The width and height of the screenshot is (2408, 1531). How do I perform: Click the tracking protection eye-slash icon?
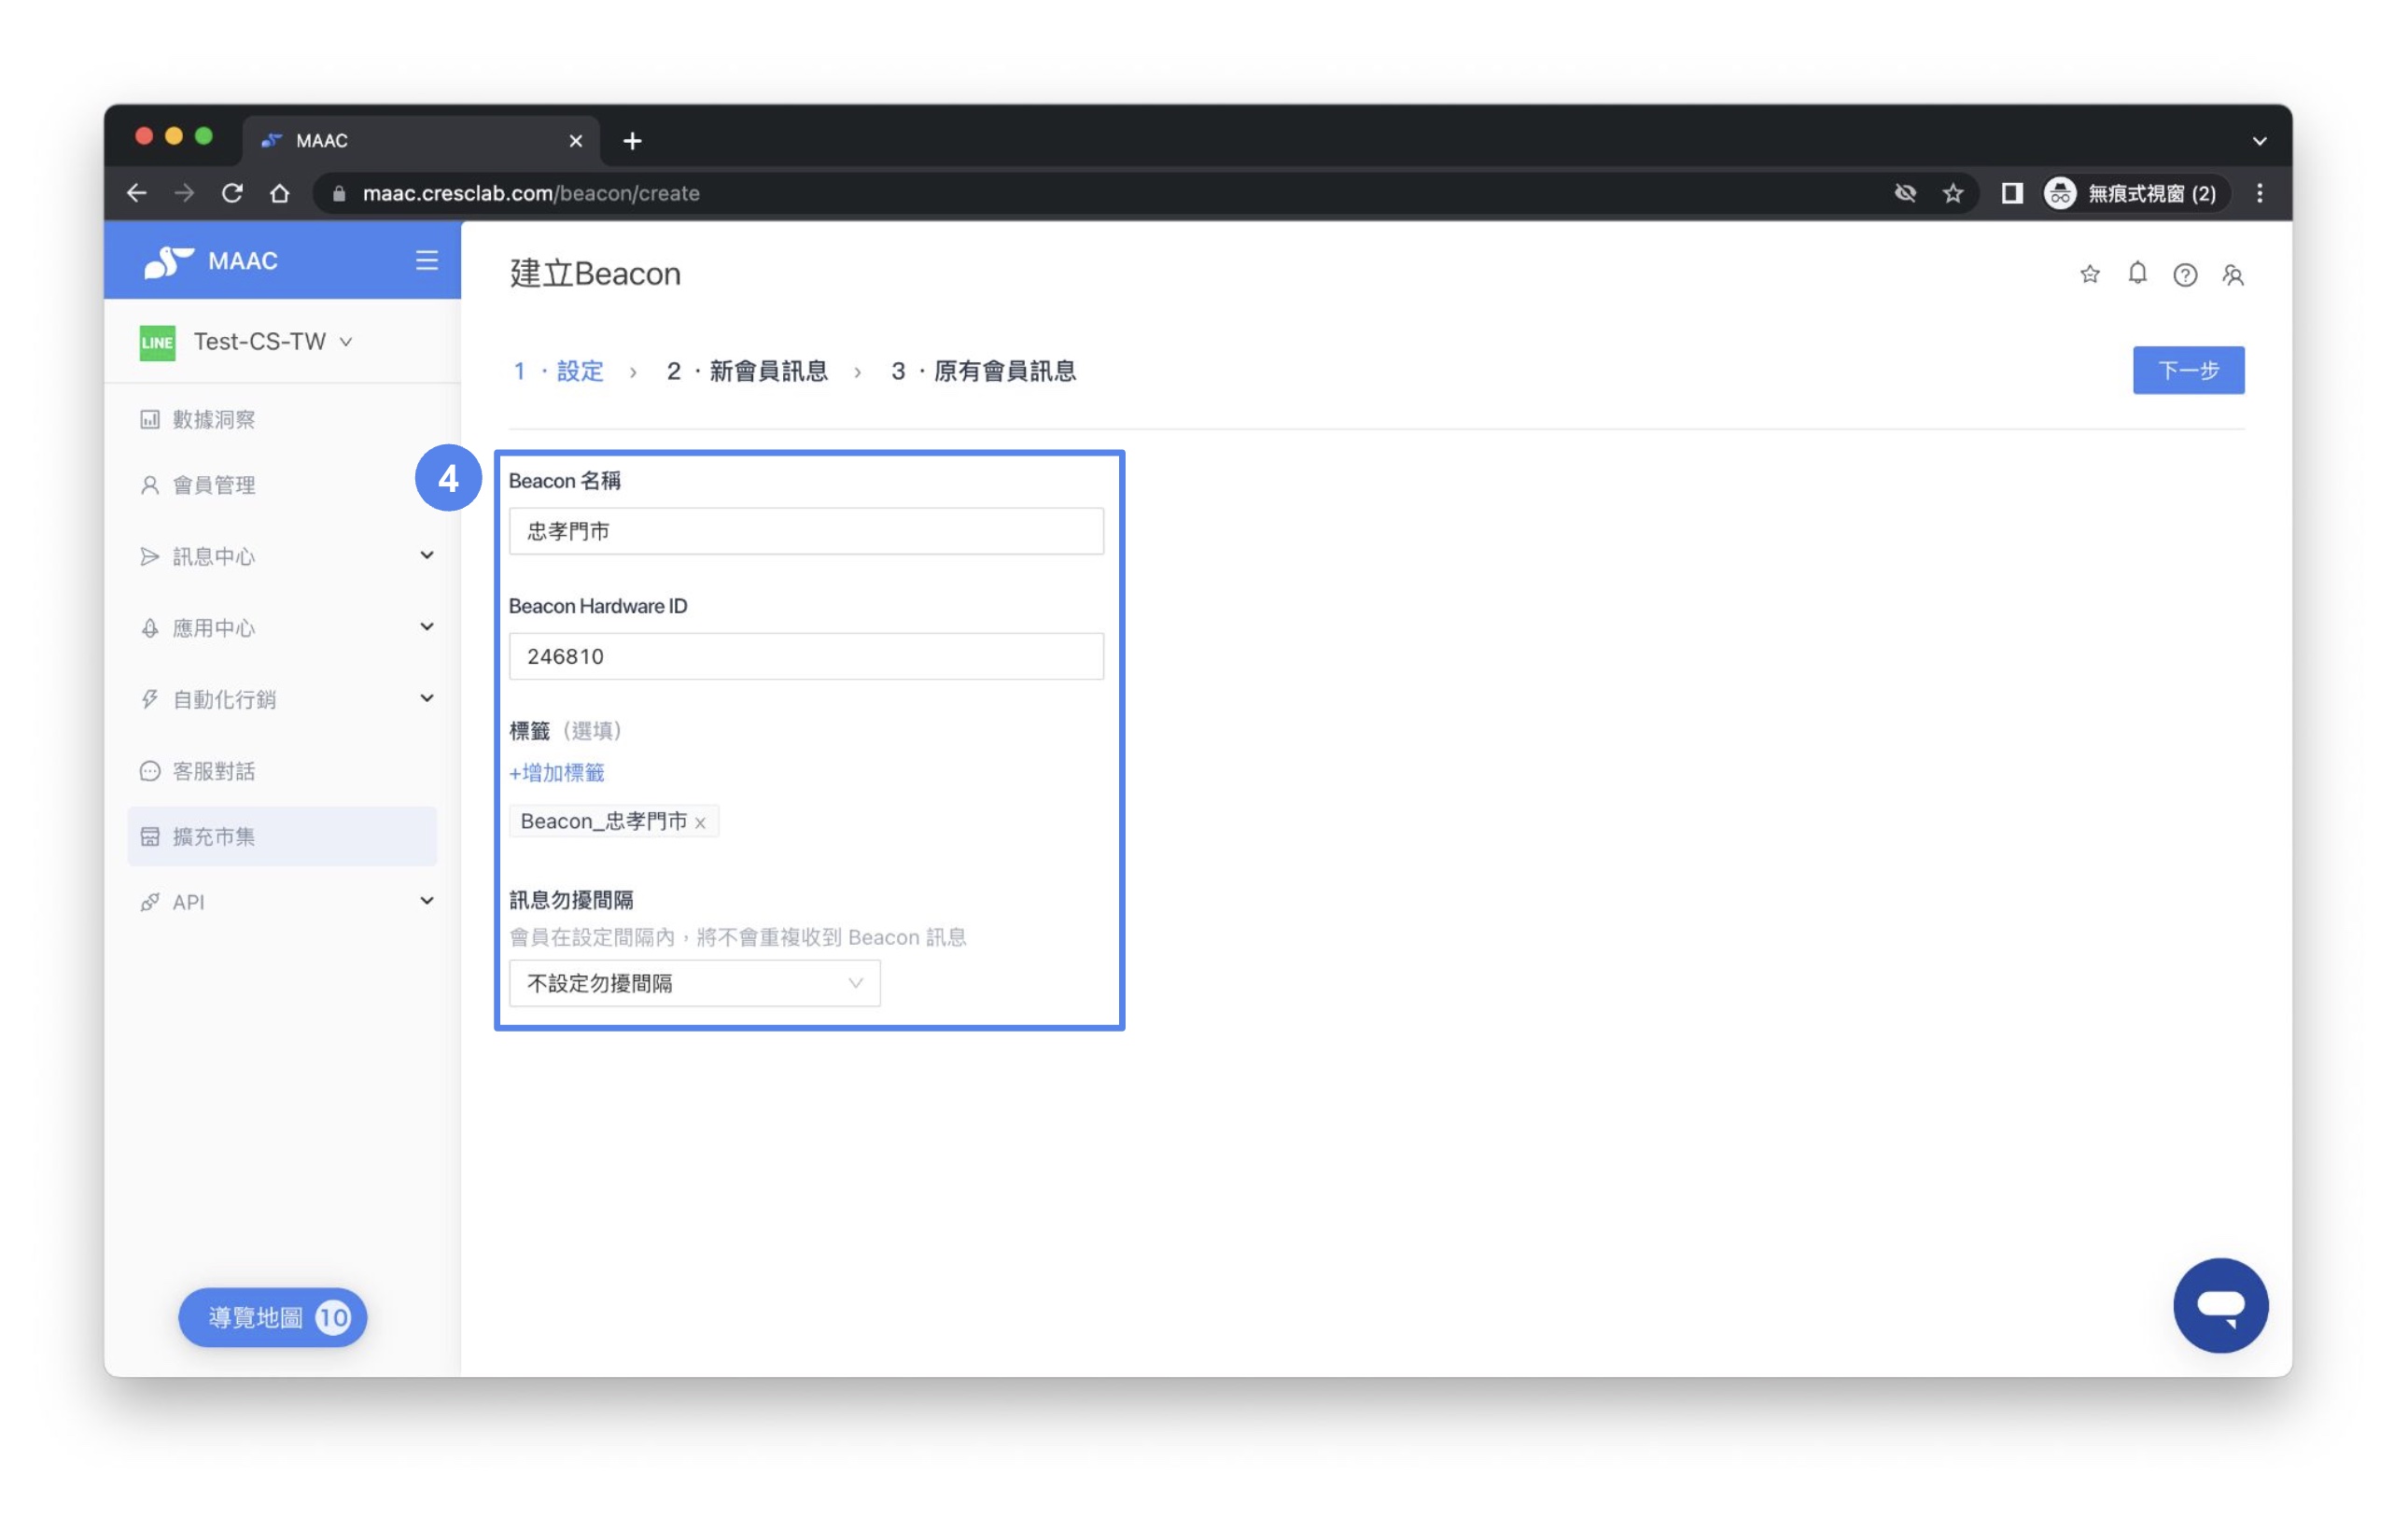[x=1906, y=193]
